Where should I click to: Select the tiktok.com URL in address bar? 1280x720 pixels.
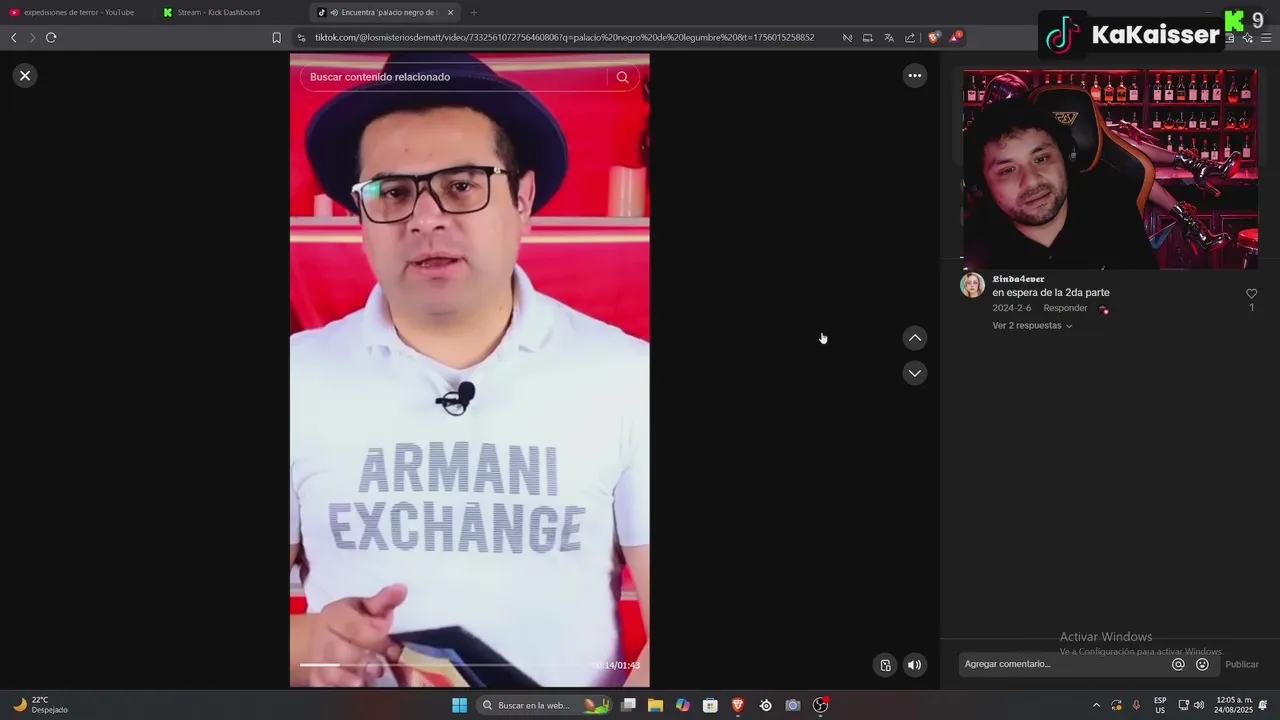pos(564,37)
